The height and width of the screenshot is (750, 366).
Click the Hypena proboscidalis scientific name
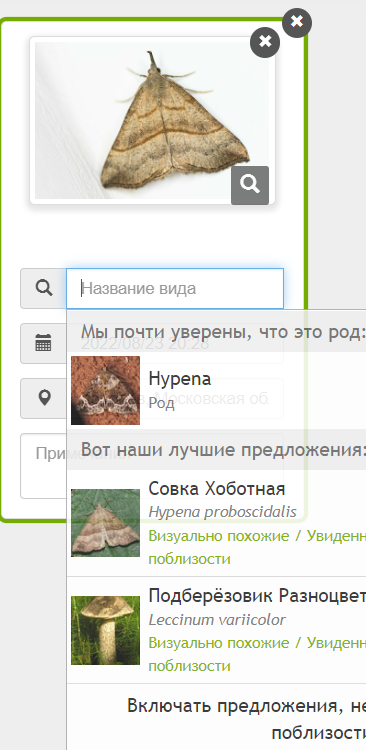tap(222, 512)
